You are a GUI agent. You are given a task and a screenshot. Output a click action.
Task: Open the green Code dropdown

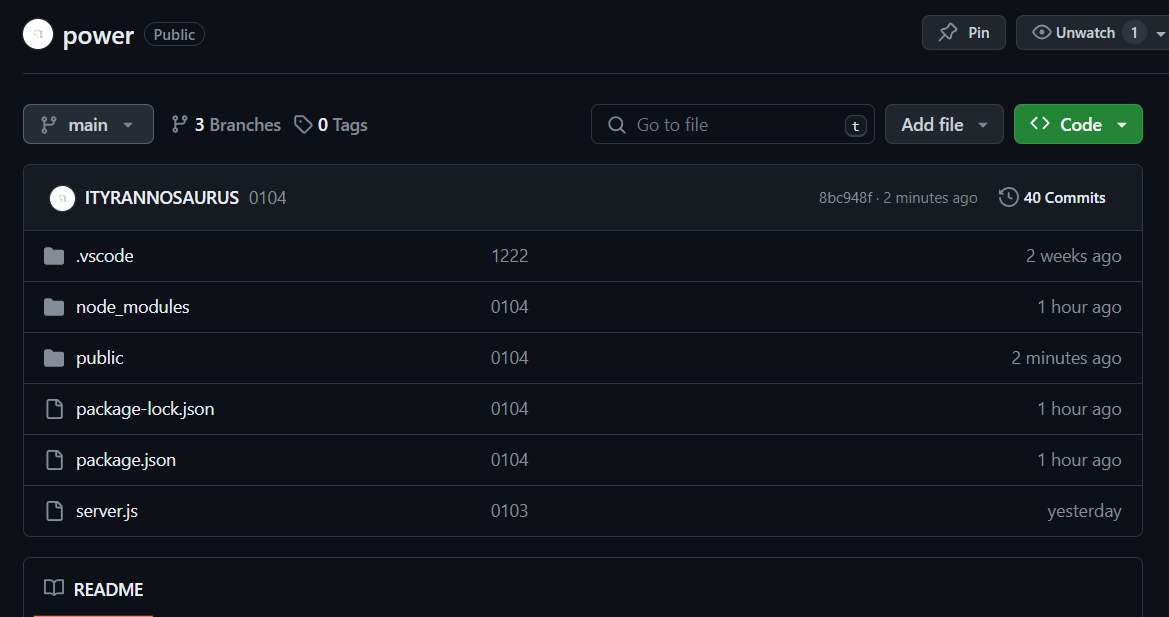1078,124
